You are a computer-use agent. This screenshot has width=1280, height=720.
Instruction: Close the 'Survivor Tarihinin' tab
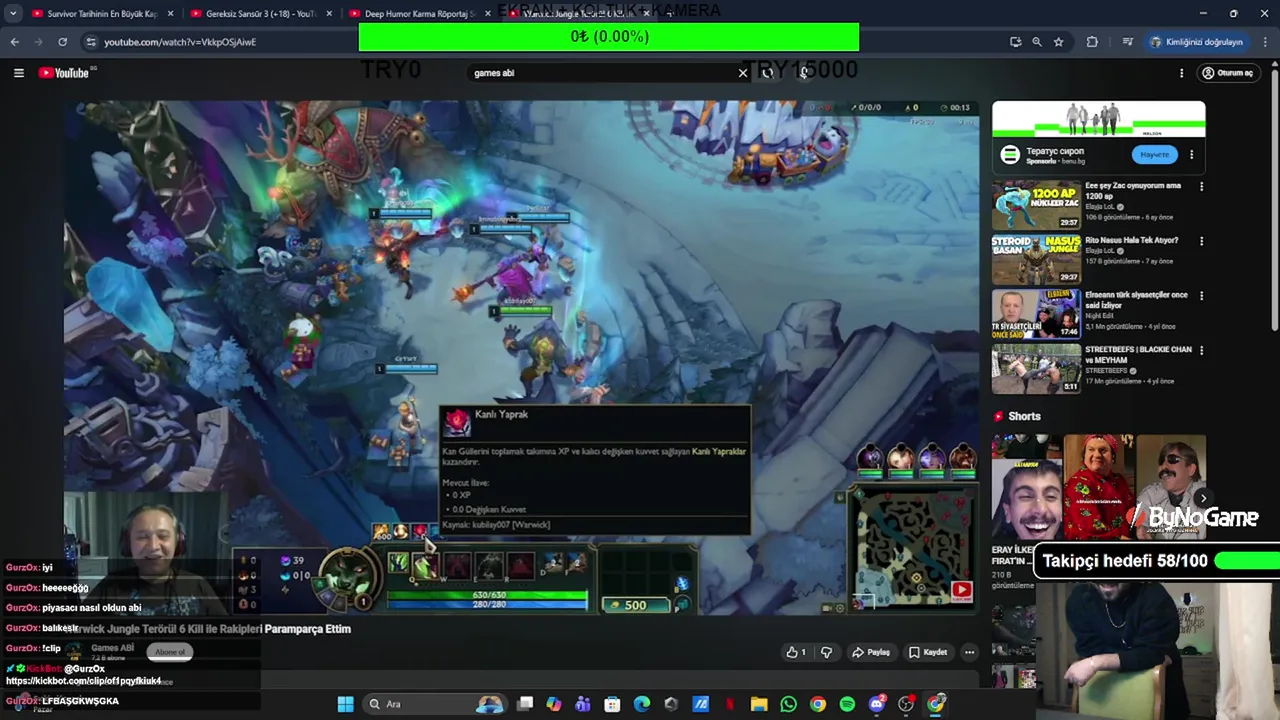pos(171,14)
